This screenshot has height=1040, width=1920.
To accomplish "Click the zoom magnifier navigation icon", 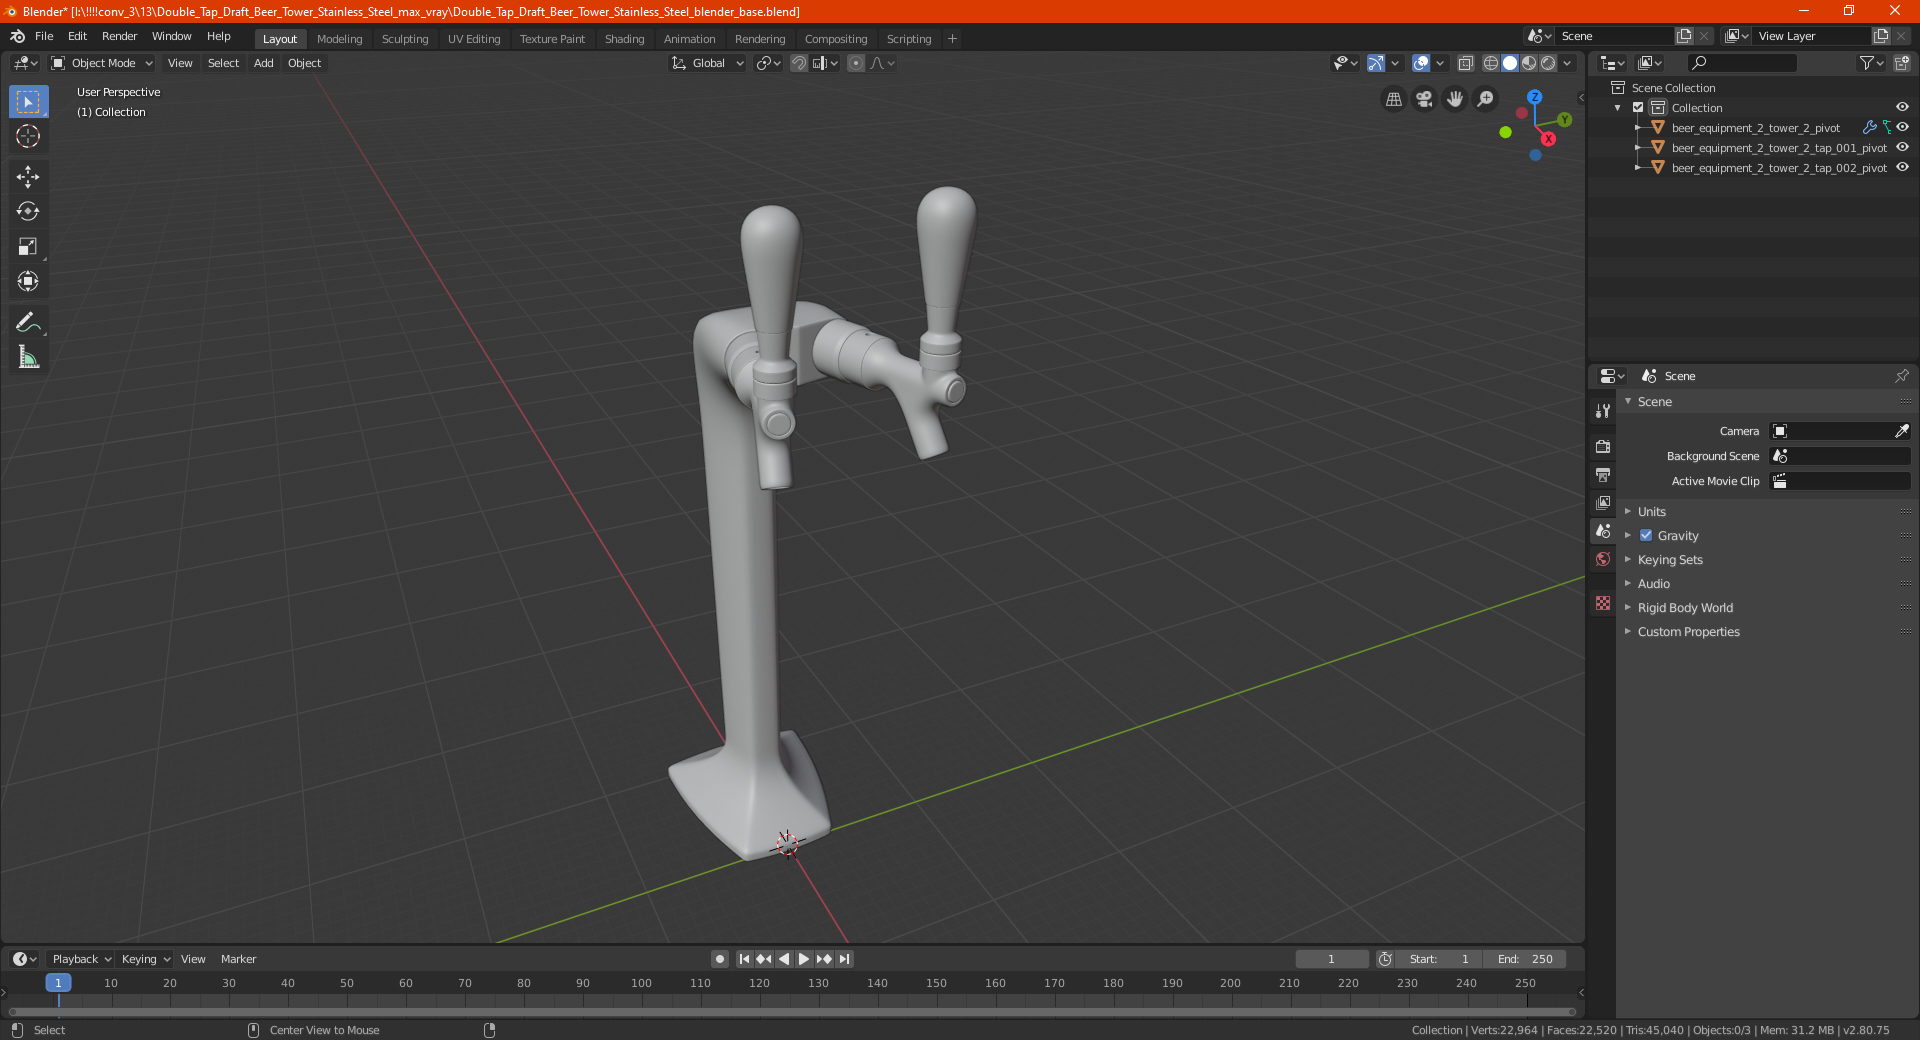I will (x=1486, y=99).
